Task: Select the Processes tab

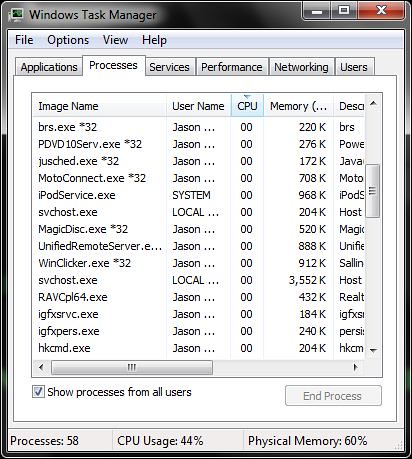Action: (x=113, y=65)
